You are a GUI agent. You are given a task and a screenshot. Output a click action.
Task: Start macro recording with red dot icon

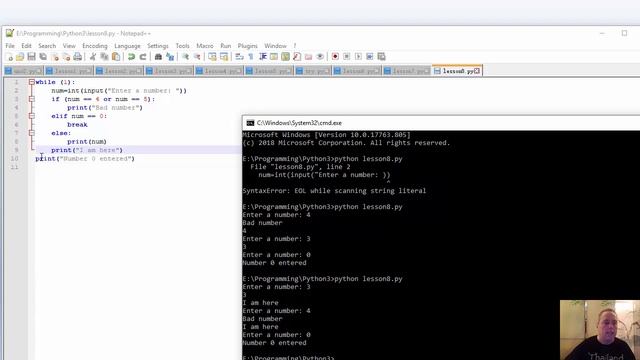tap(335, 57)
